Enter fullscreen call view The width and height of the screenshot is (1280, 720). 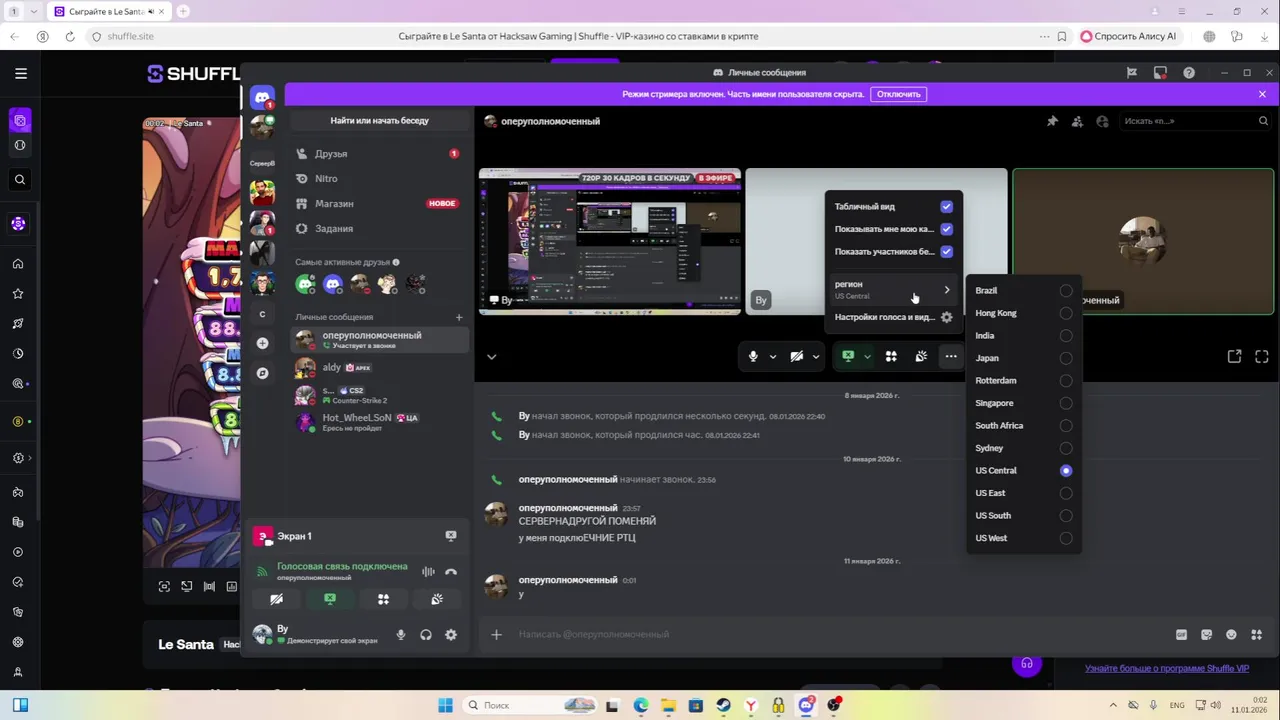1262,356
